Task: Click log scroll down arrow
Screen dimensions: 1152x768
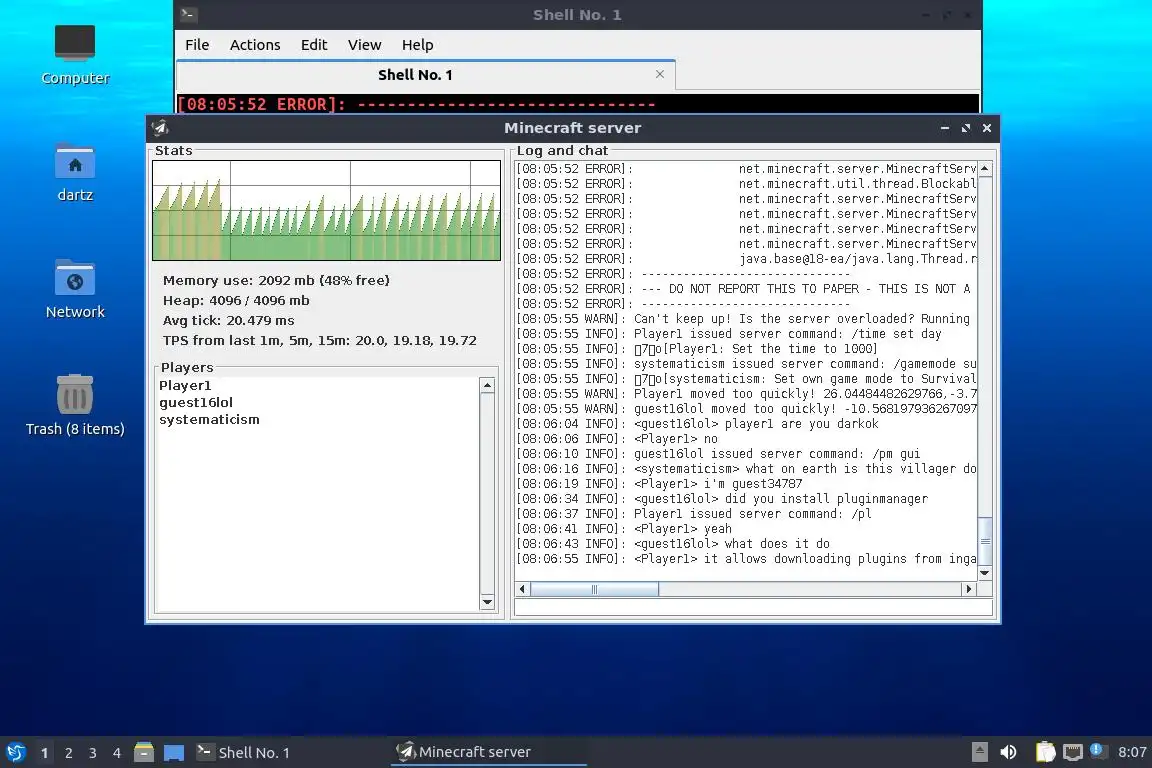Action: point(984,573)
